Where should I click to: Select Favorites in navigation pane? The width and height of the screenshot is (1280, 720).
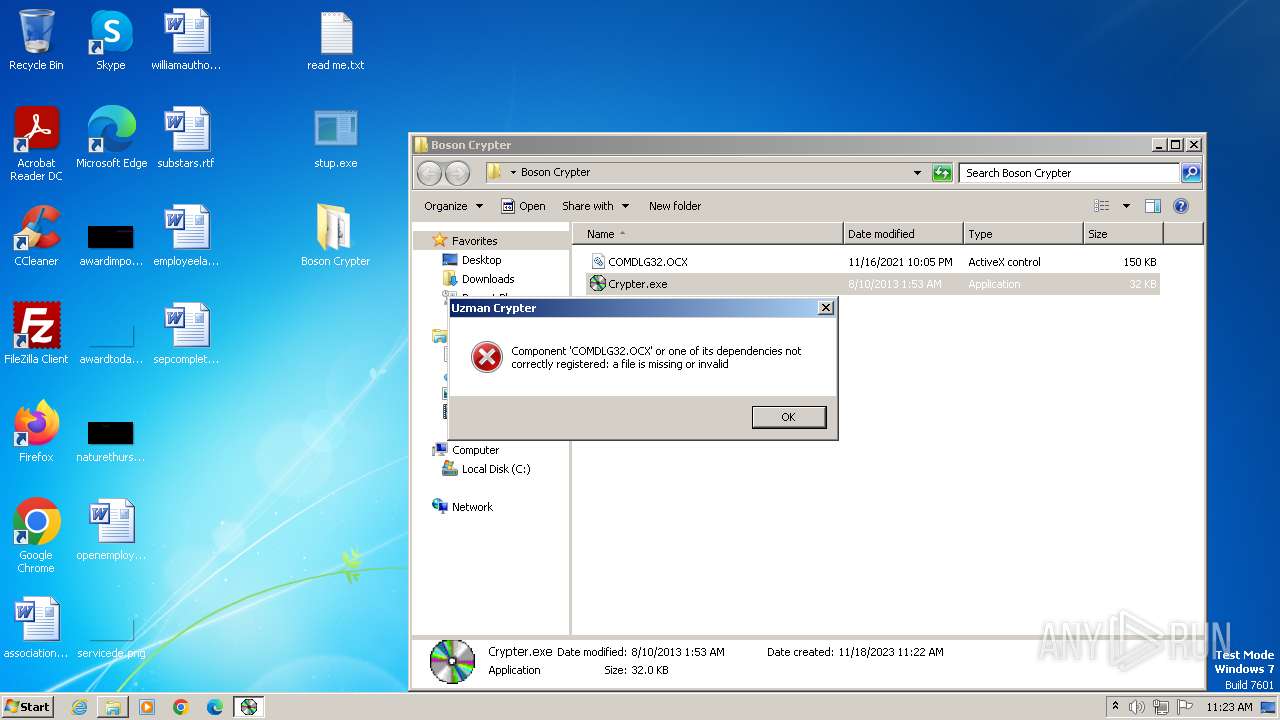coord(474,241)
